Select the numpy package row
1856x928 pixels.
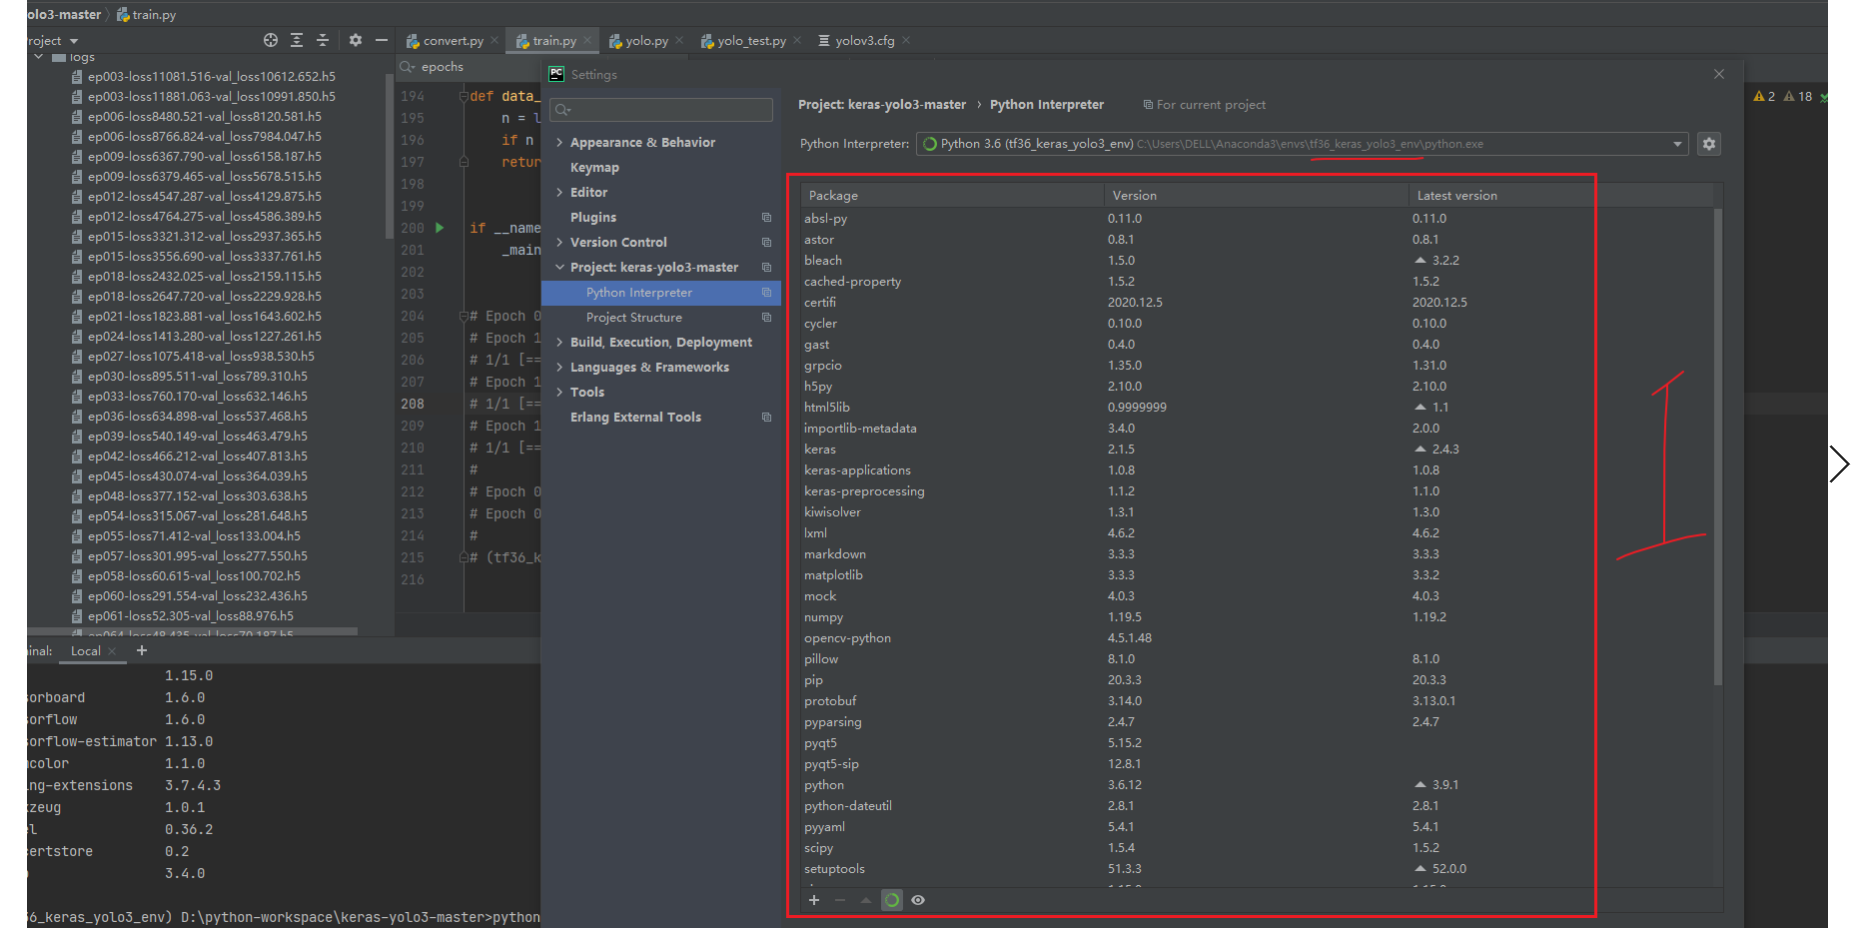tap(1256, 617)
